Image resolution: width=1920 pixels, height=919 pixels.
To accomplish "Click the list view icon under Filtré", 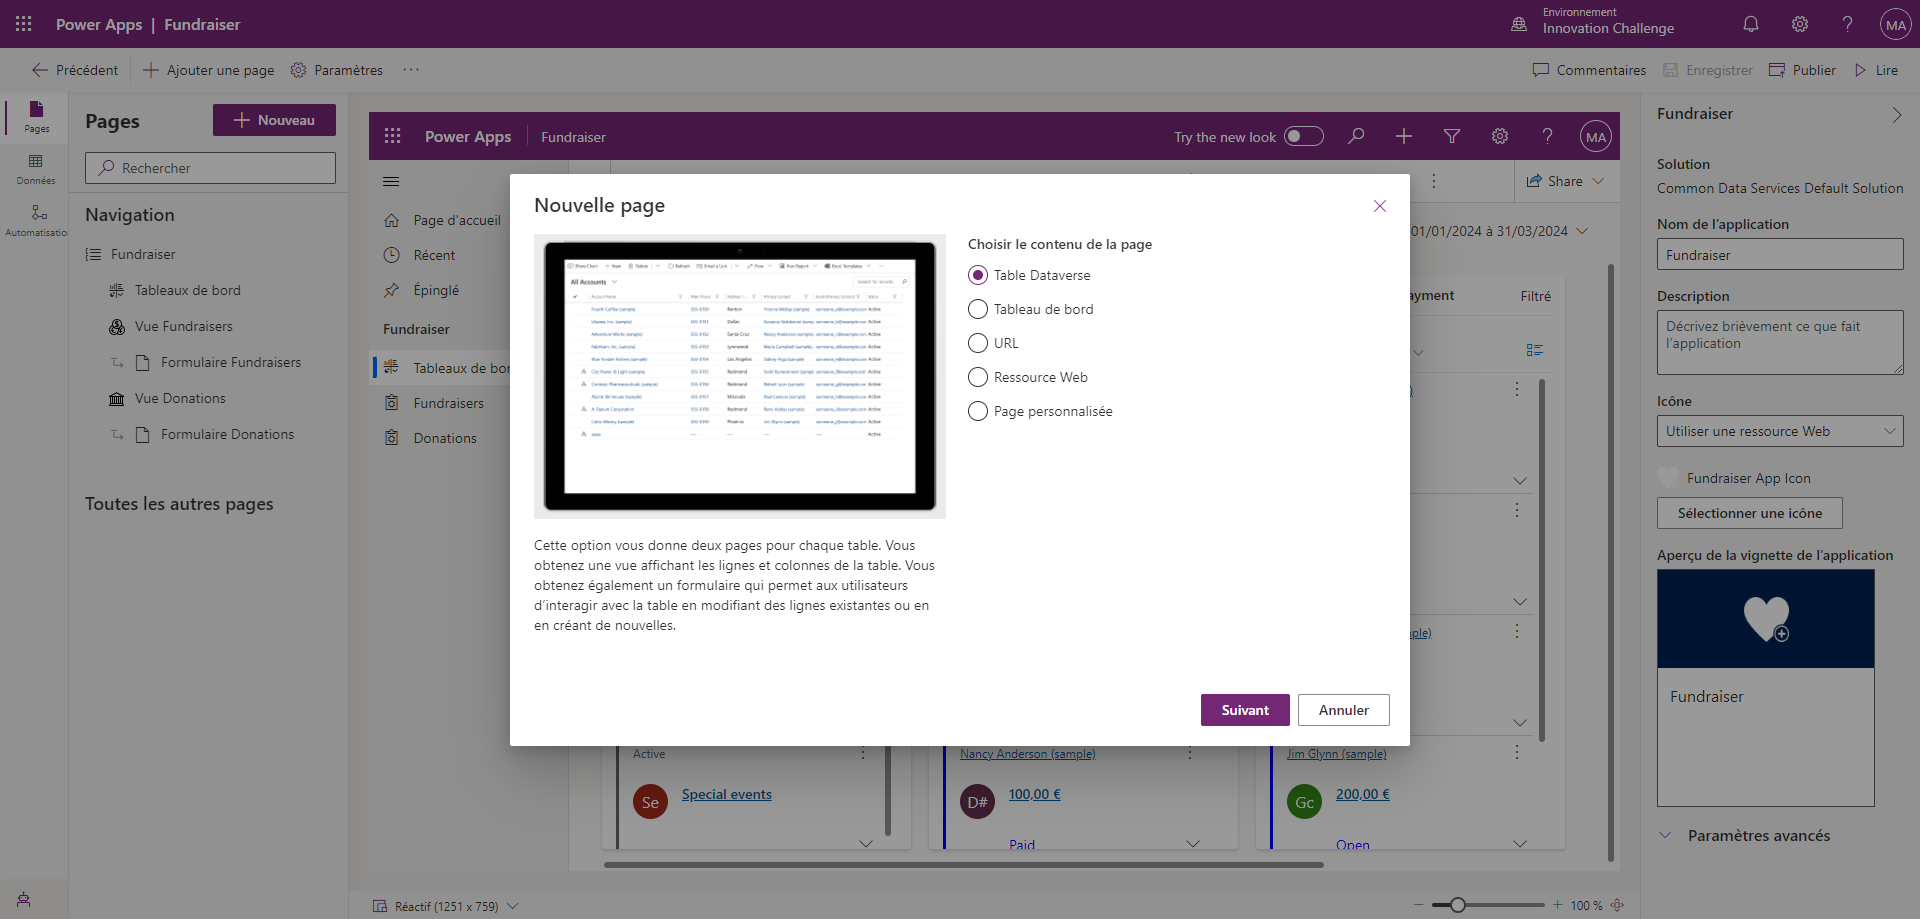I will point(1535,350).
